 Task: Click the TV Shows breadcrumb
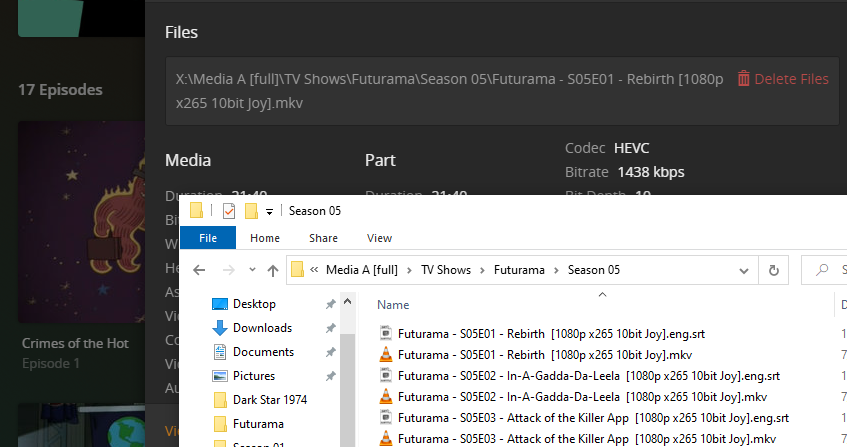coord(446,270)
